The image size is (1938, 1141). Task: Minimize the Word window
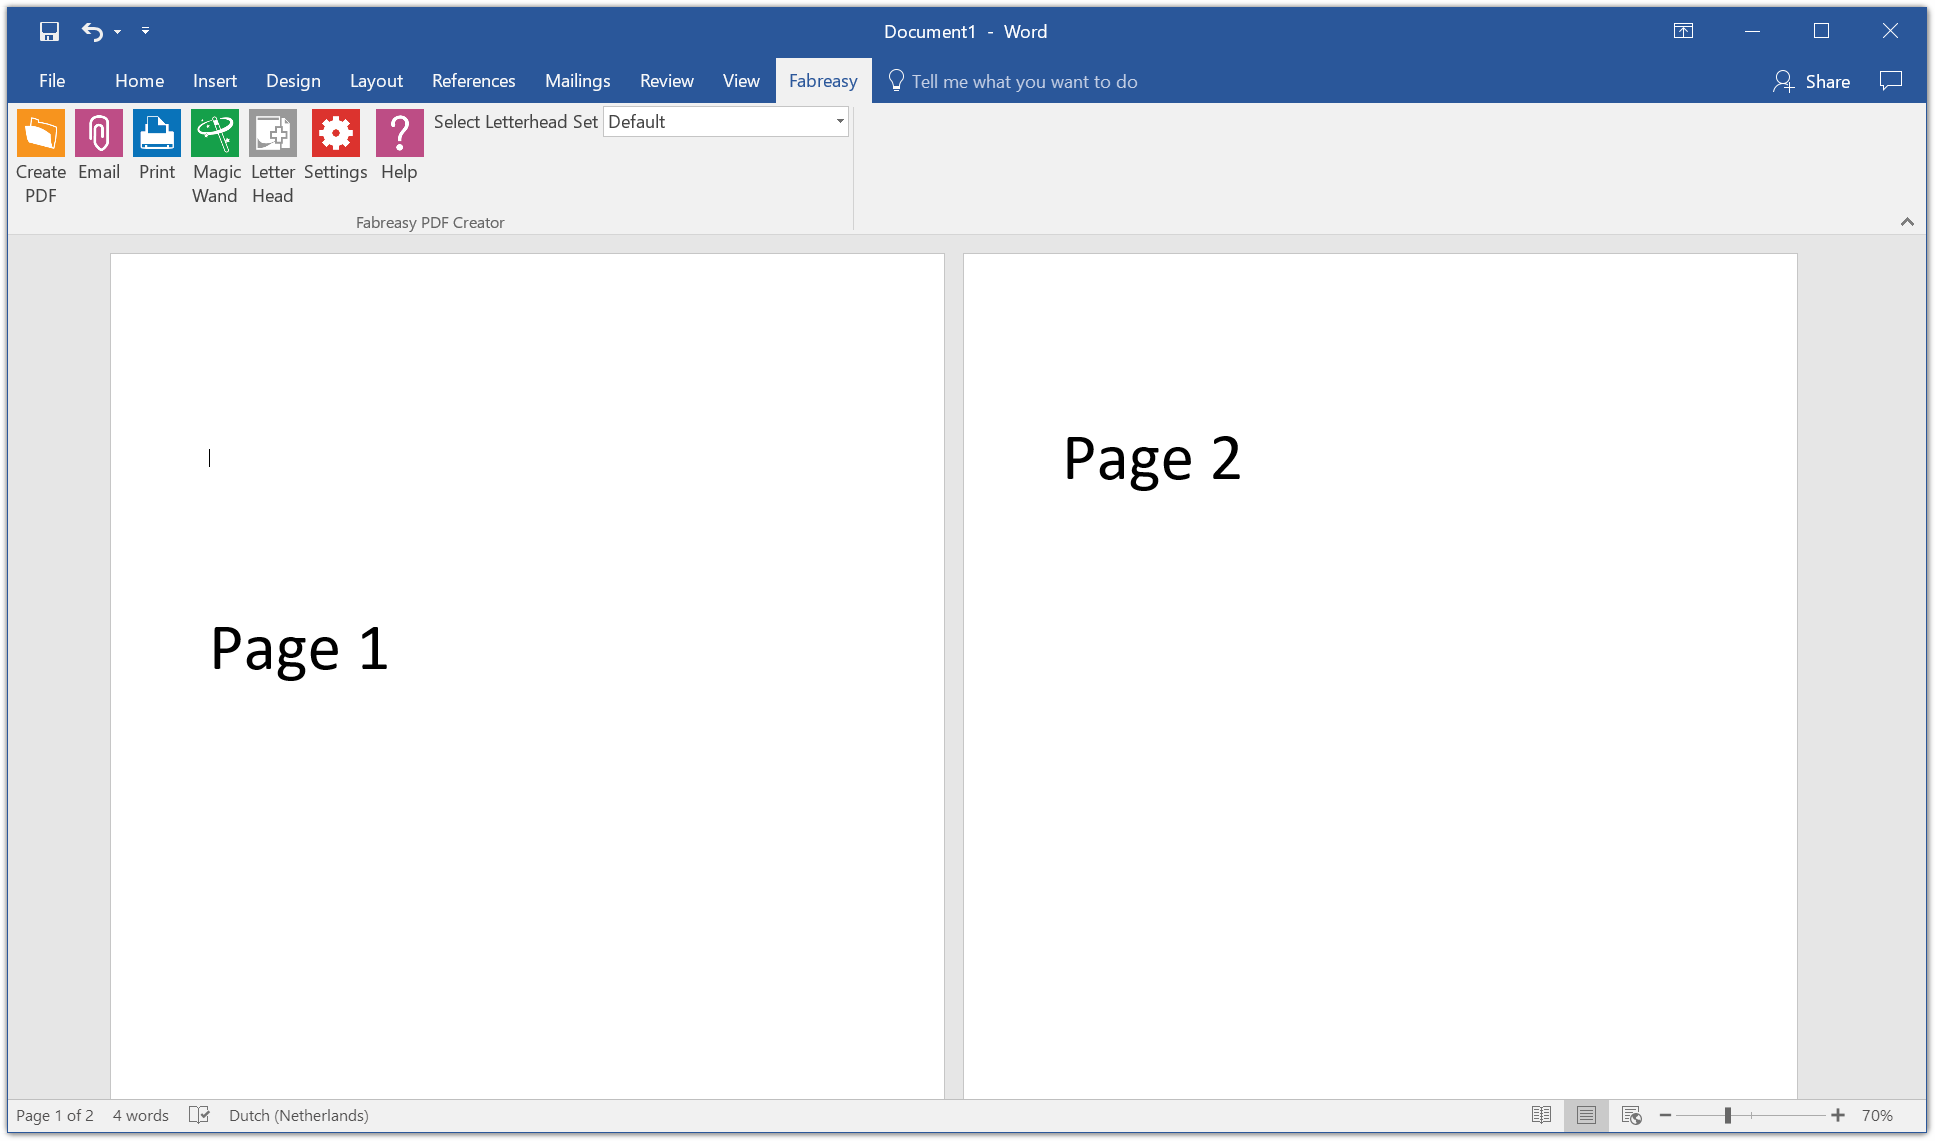pos(1752,31)
